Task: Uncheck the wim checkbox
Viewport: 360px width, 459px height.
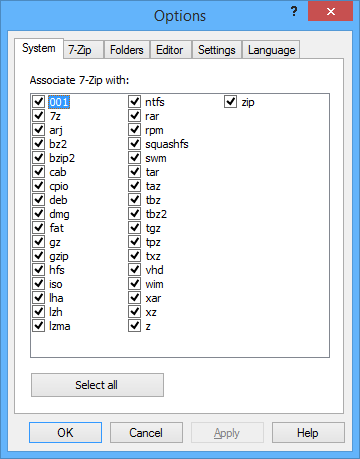Action: pos(134,284)
